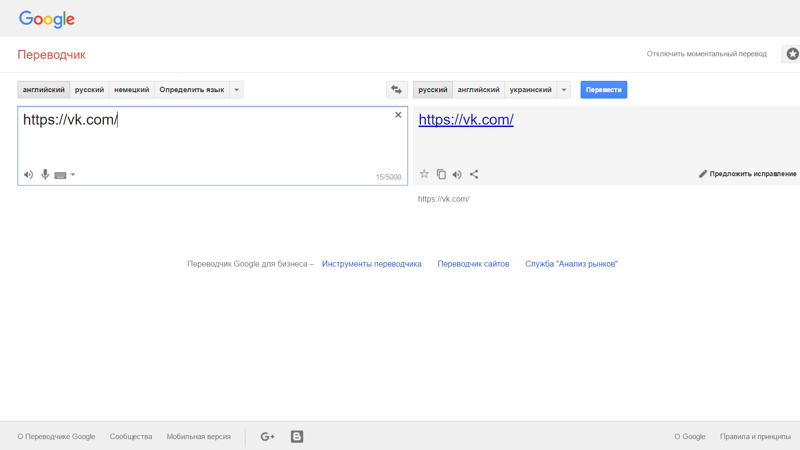Open the Google+ icon in footer
Screen dimensions: 800x450
(267, 437)
